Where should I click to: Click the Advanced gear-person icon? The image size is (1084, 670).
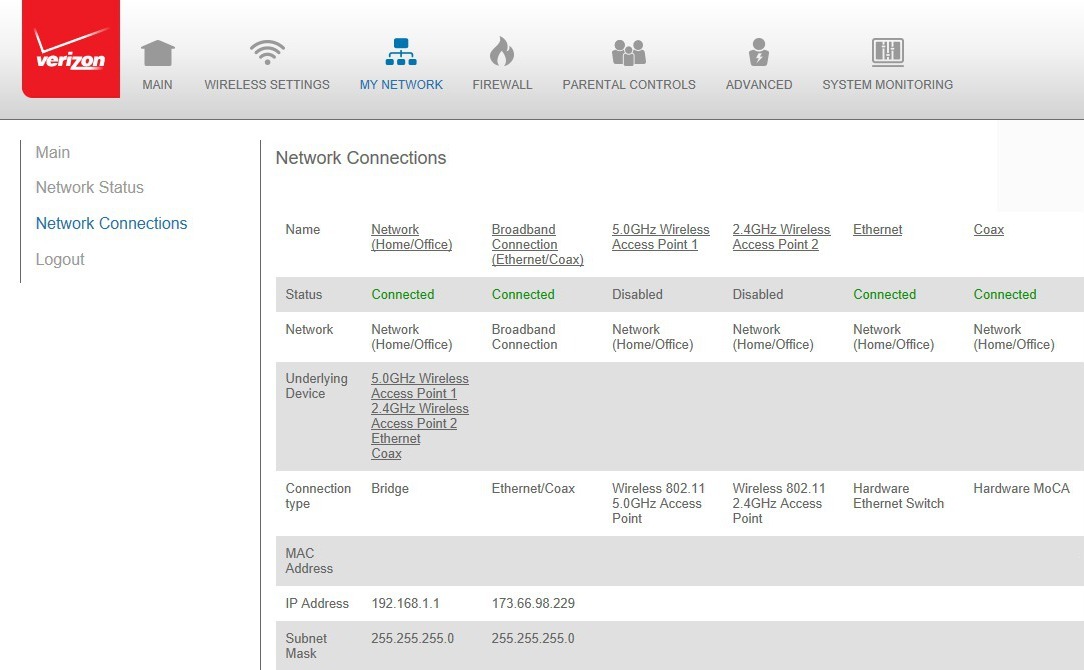point(757,50)
